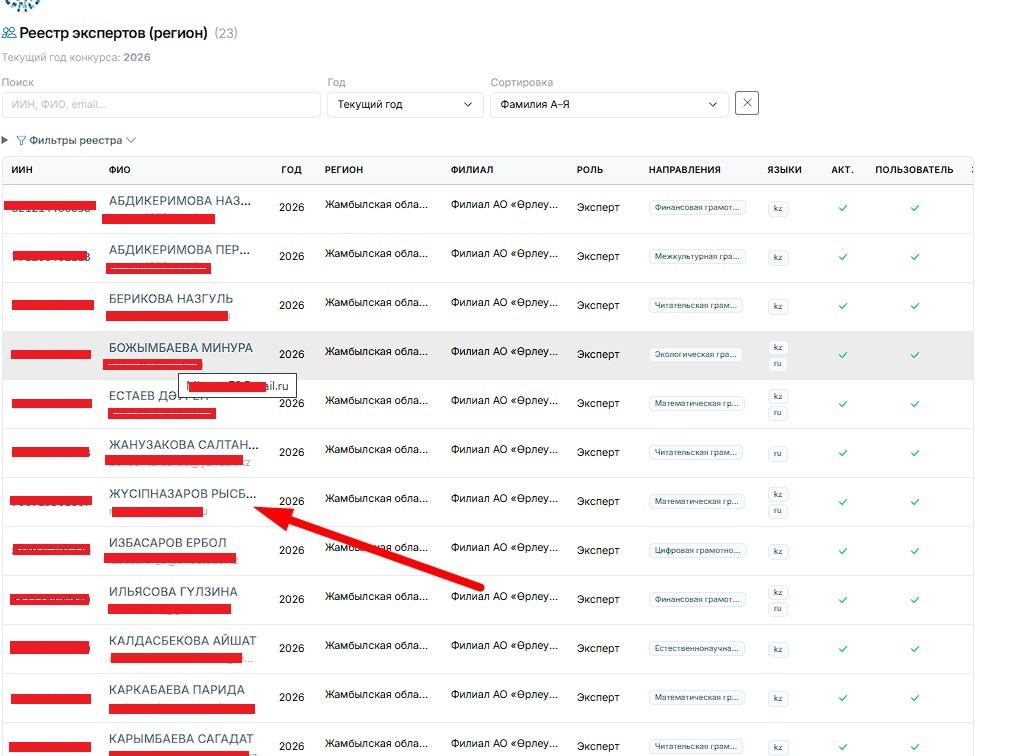
Task: Click the НАПРАВЛЕНИЯ column header
Action: point(684,170)
